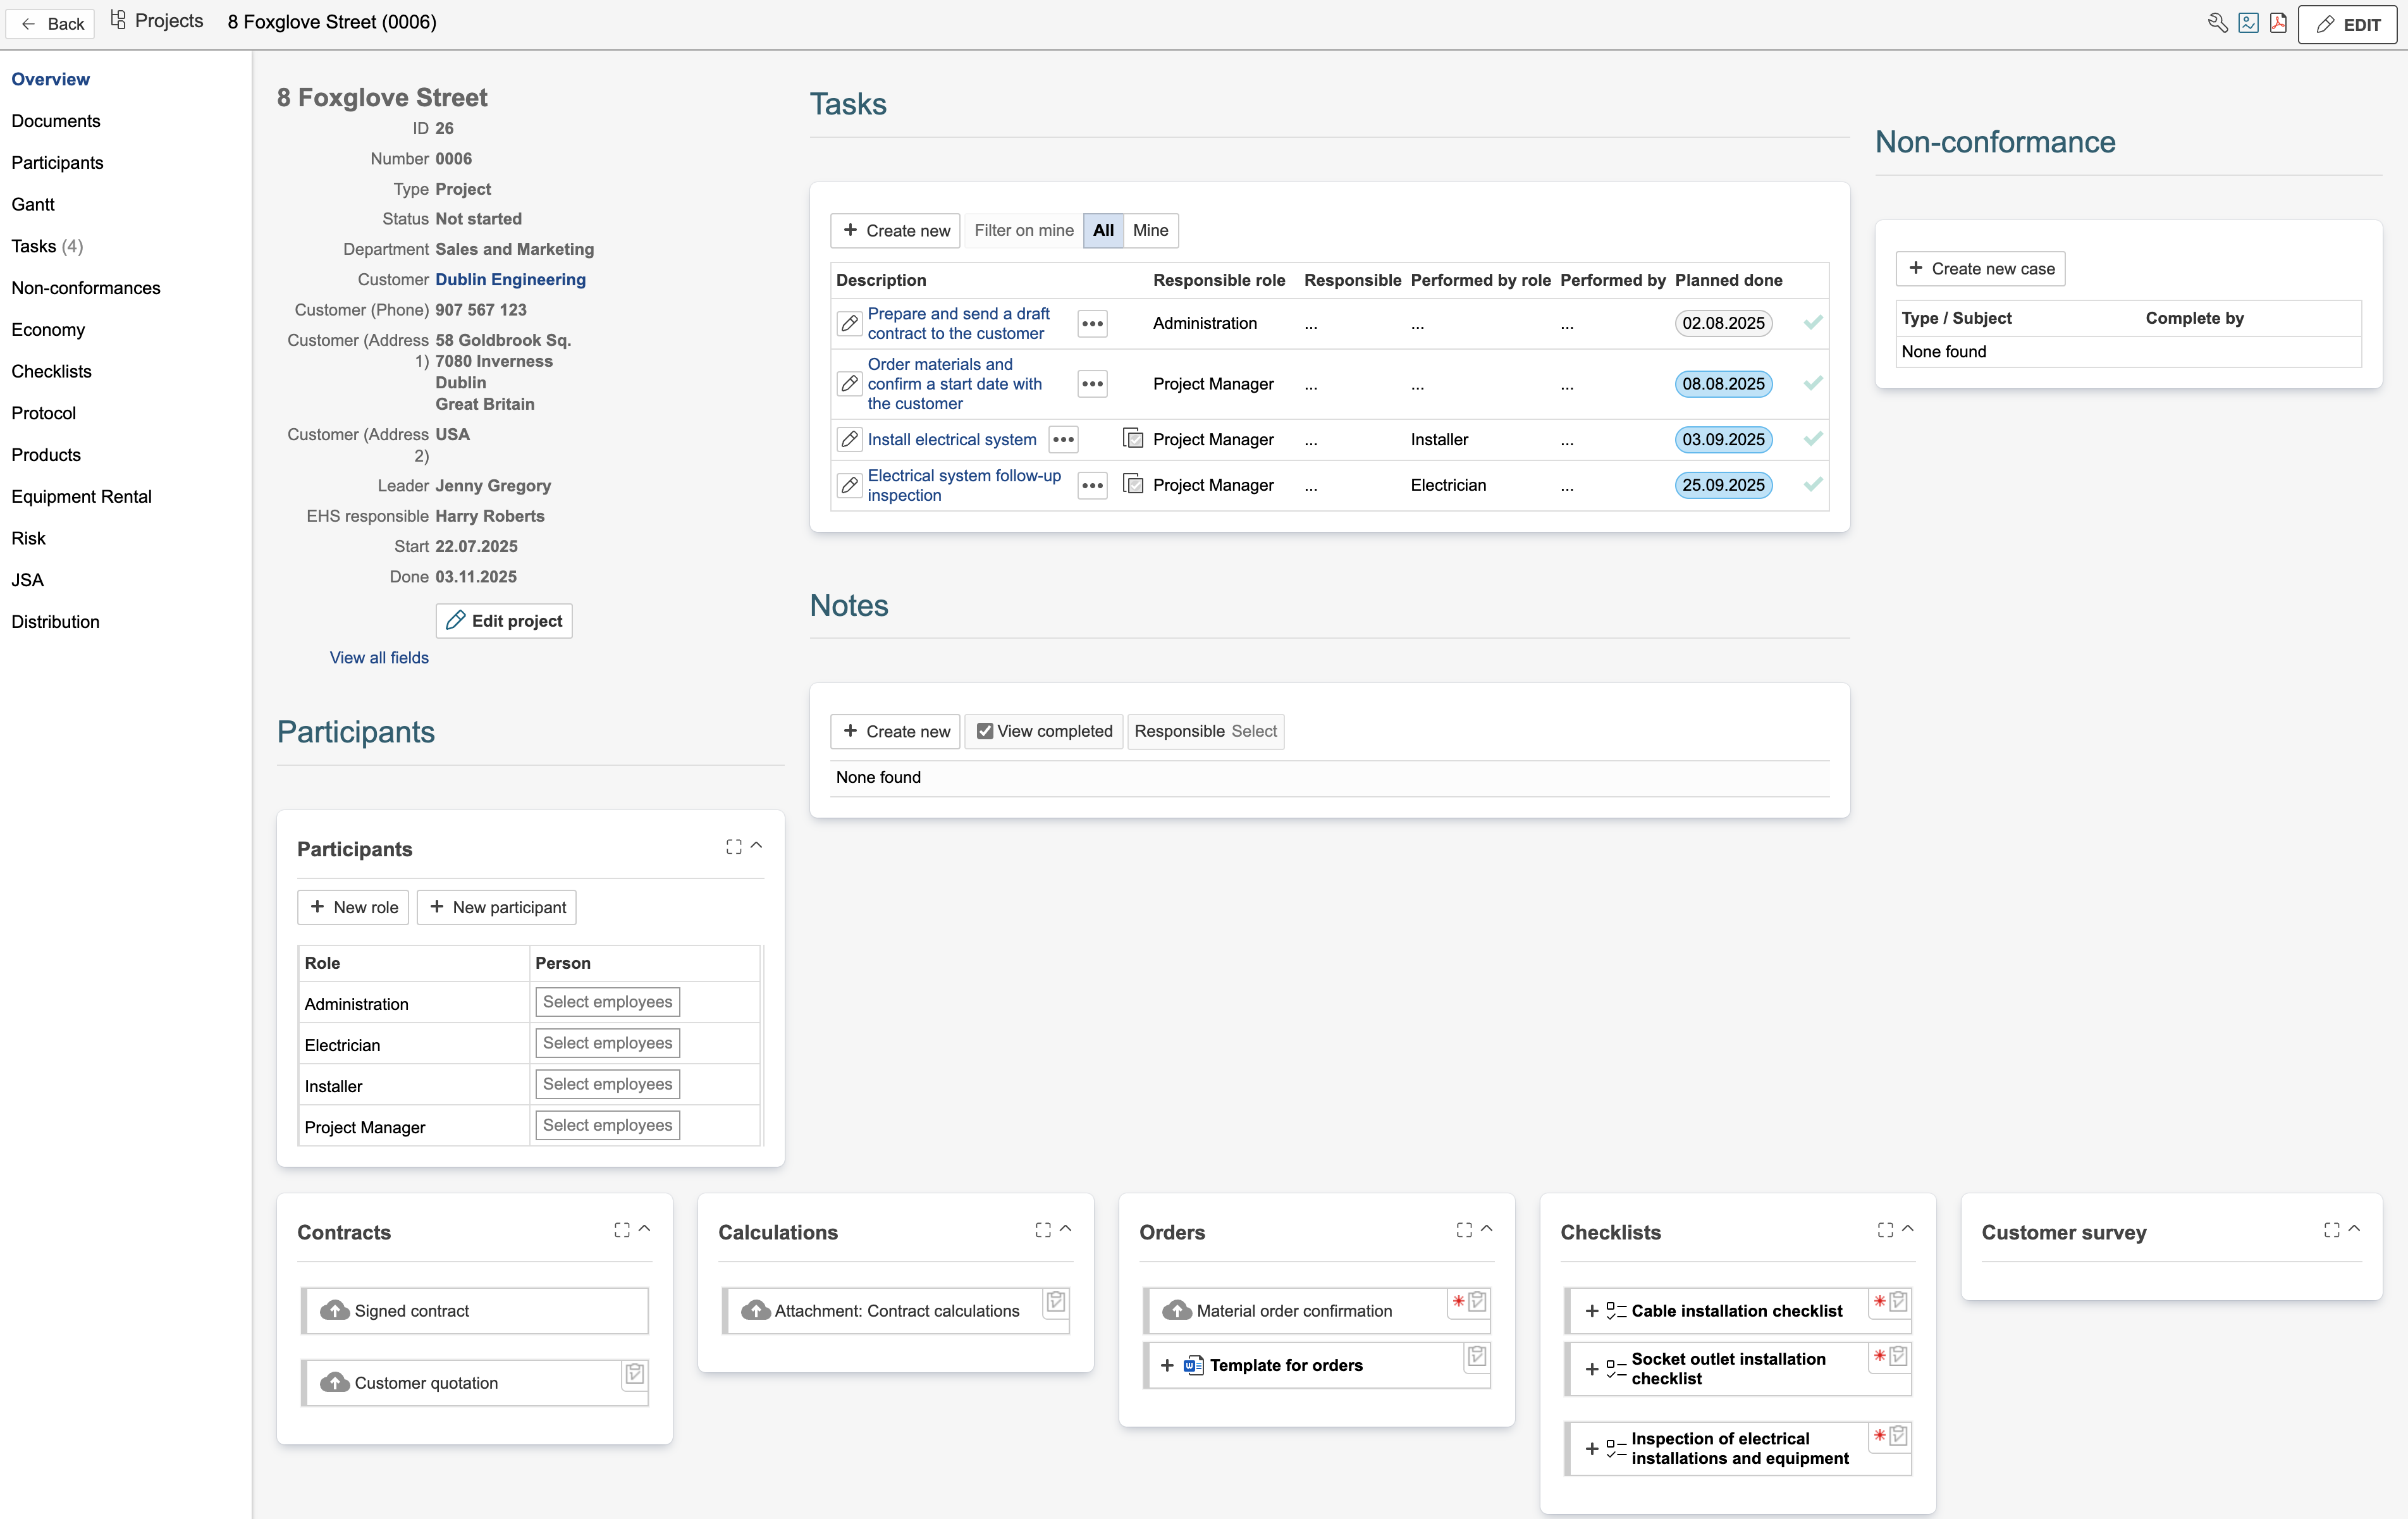Toggle the View completed checkbox in Notes
The image size is (2408, 1519).
pyautogui.click(x=985, y=731)
